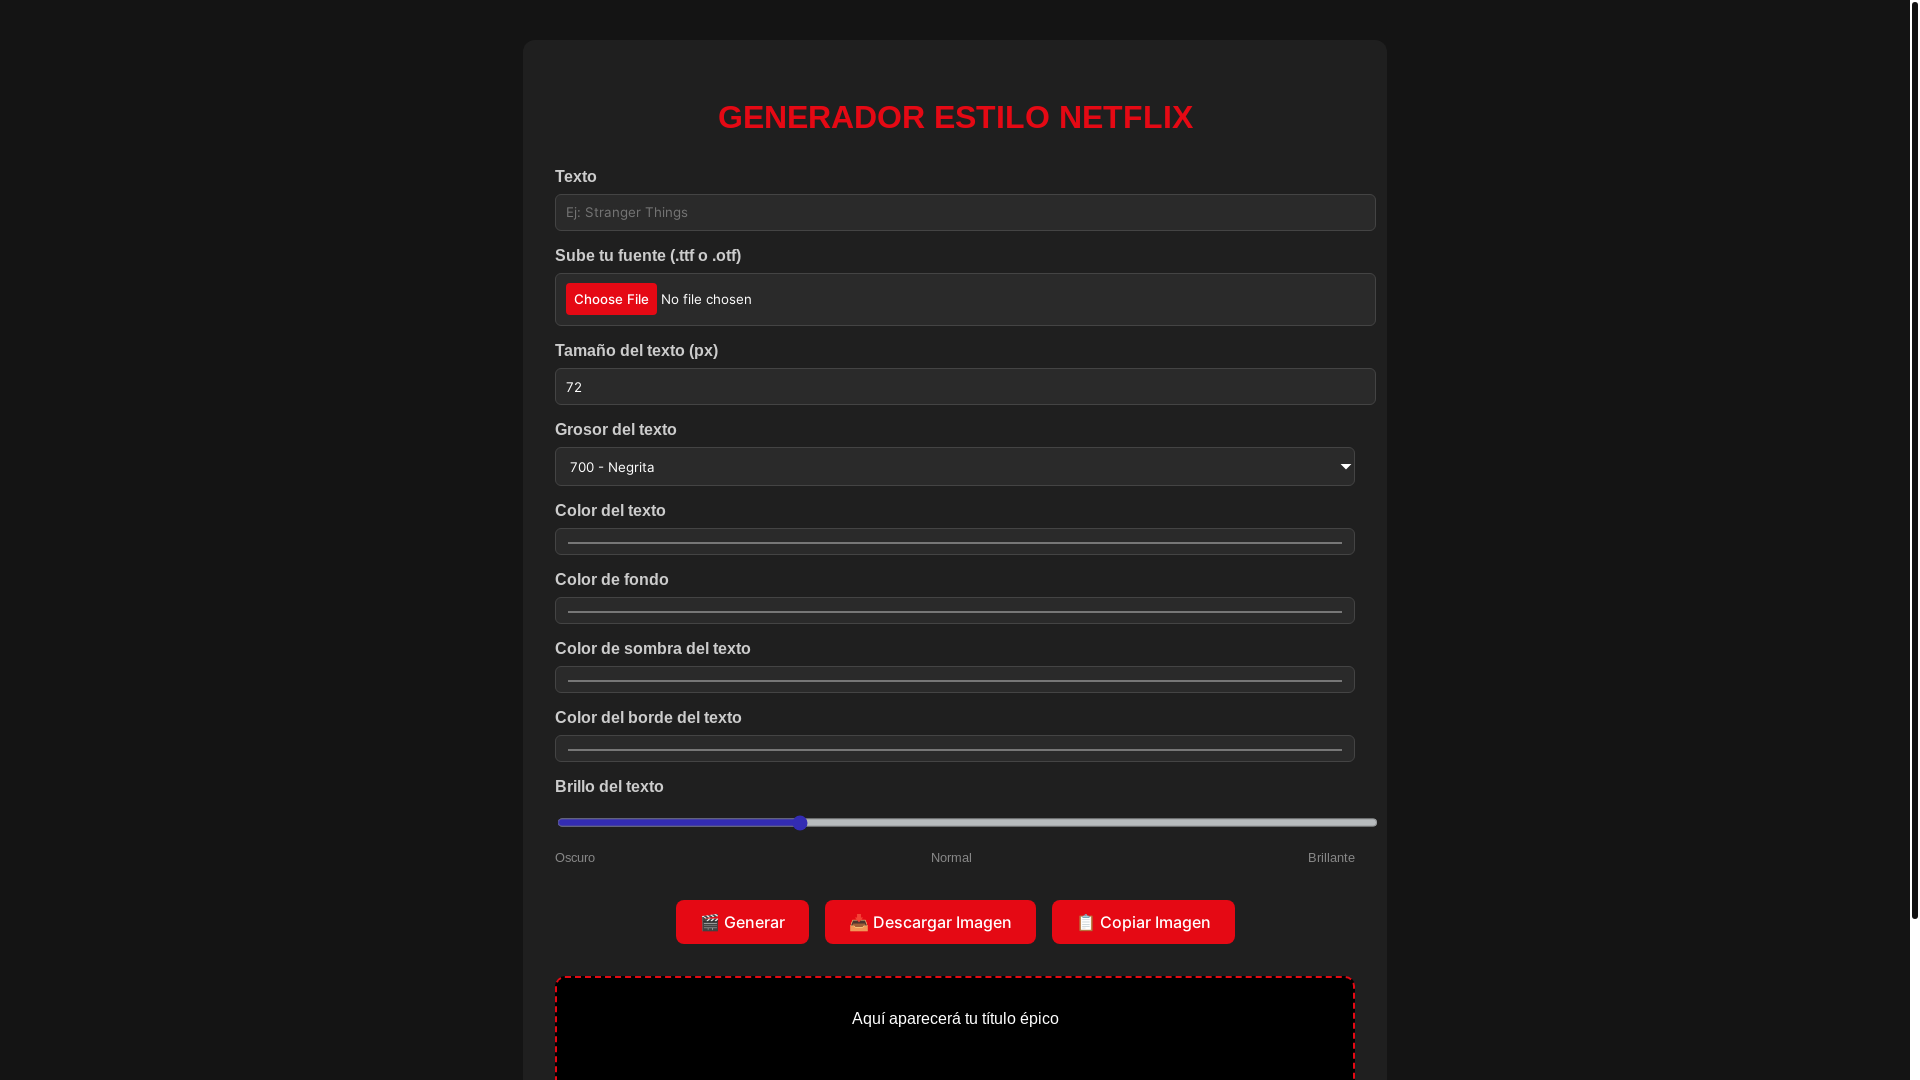Viewport: 1920px width, 1080px height.
Task: Click the Generar button
Action: coord(742,922)
